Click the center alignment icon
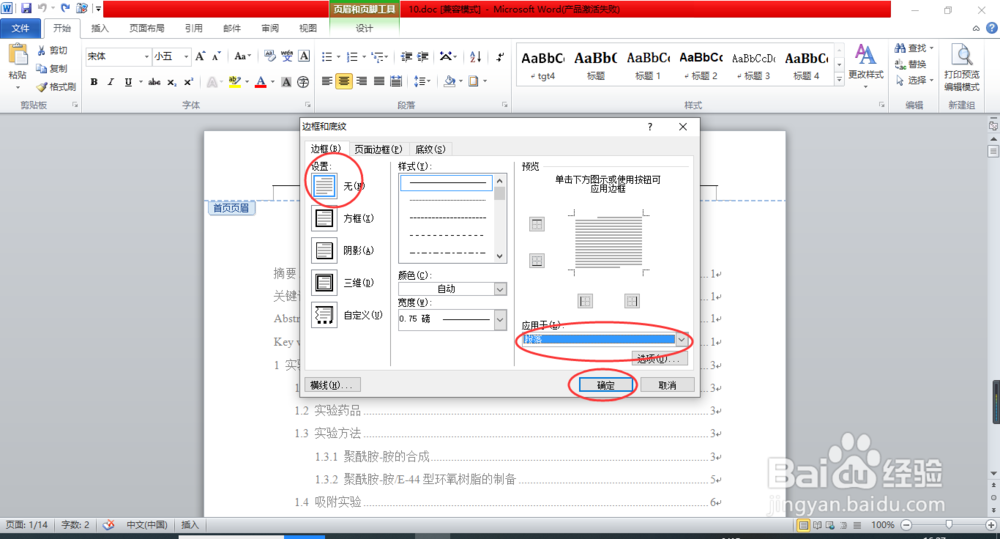The image size is (1000, 539). [x=344, y=81]
